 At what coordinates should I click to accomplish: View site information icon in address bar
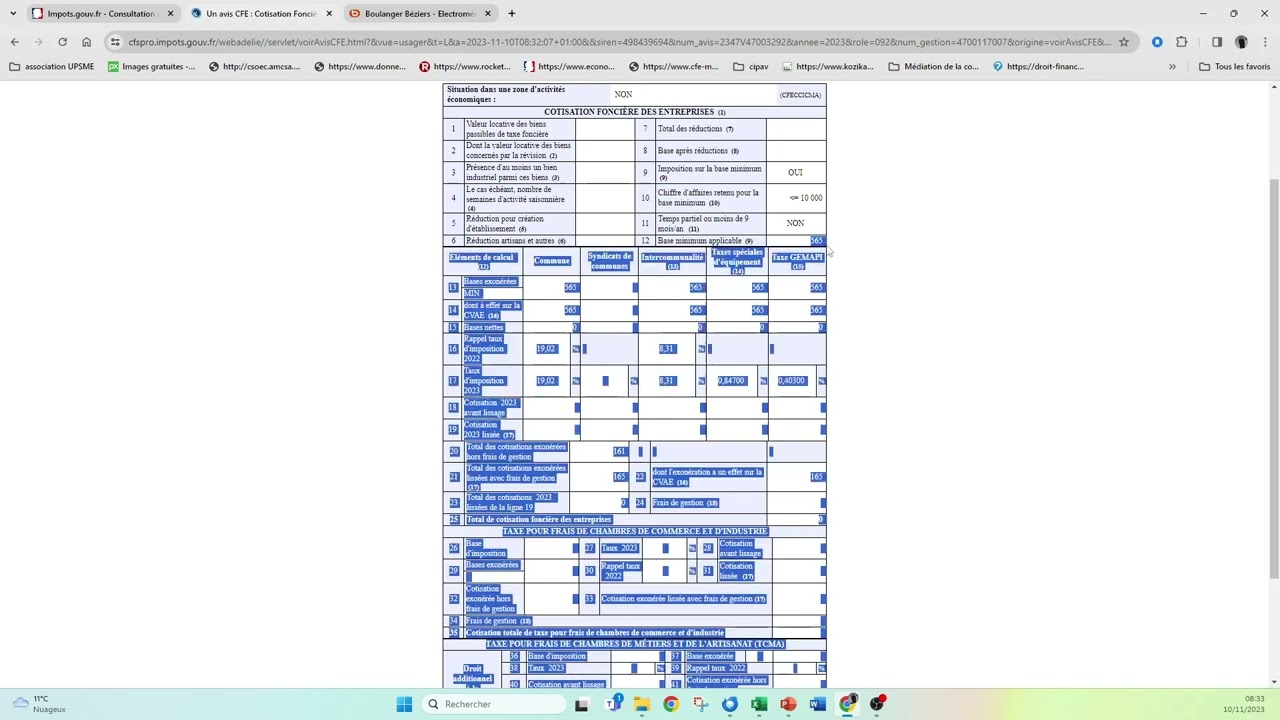(116, 42)
